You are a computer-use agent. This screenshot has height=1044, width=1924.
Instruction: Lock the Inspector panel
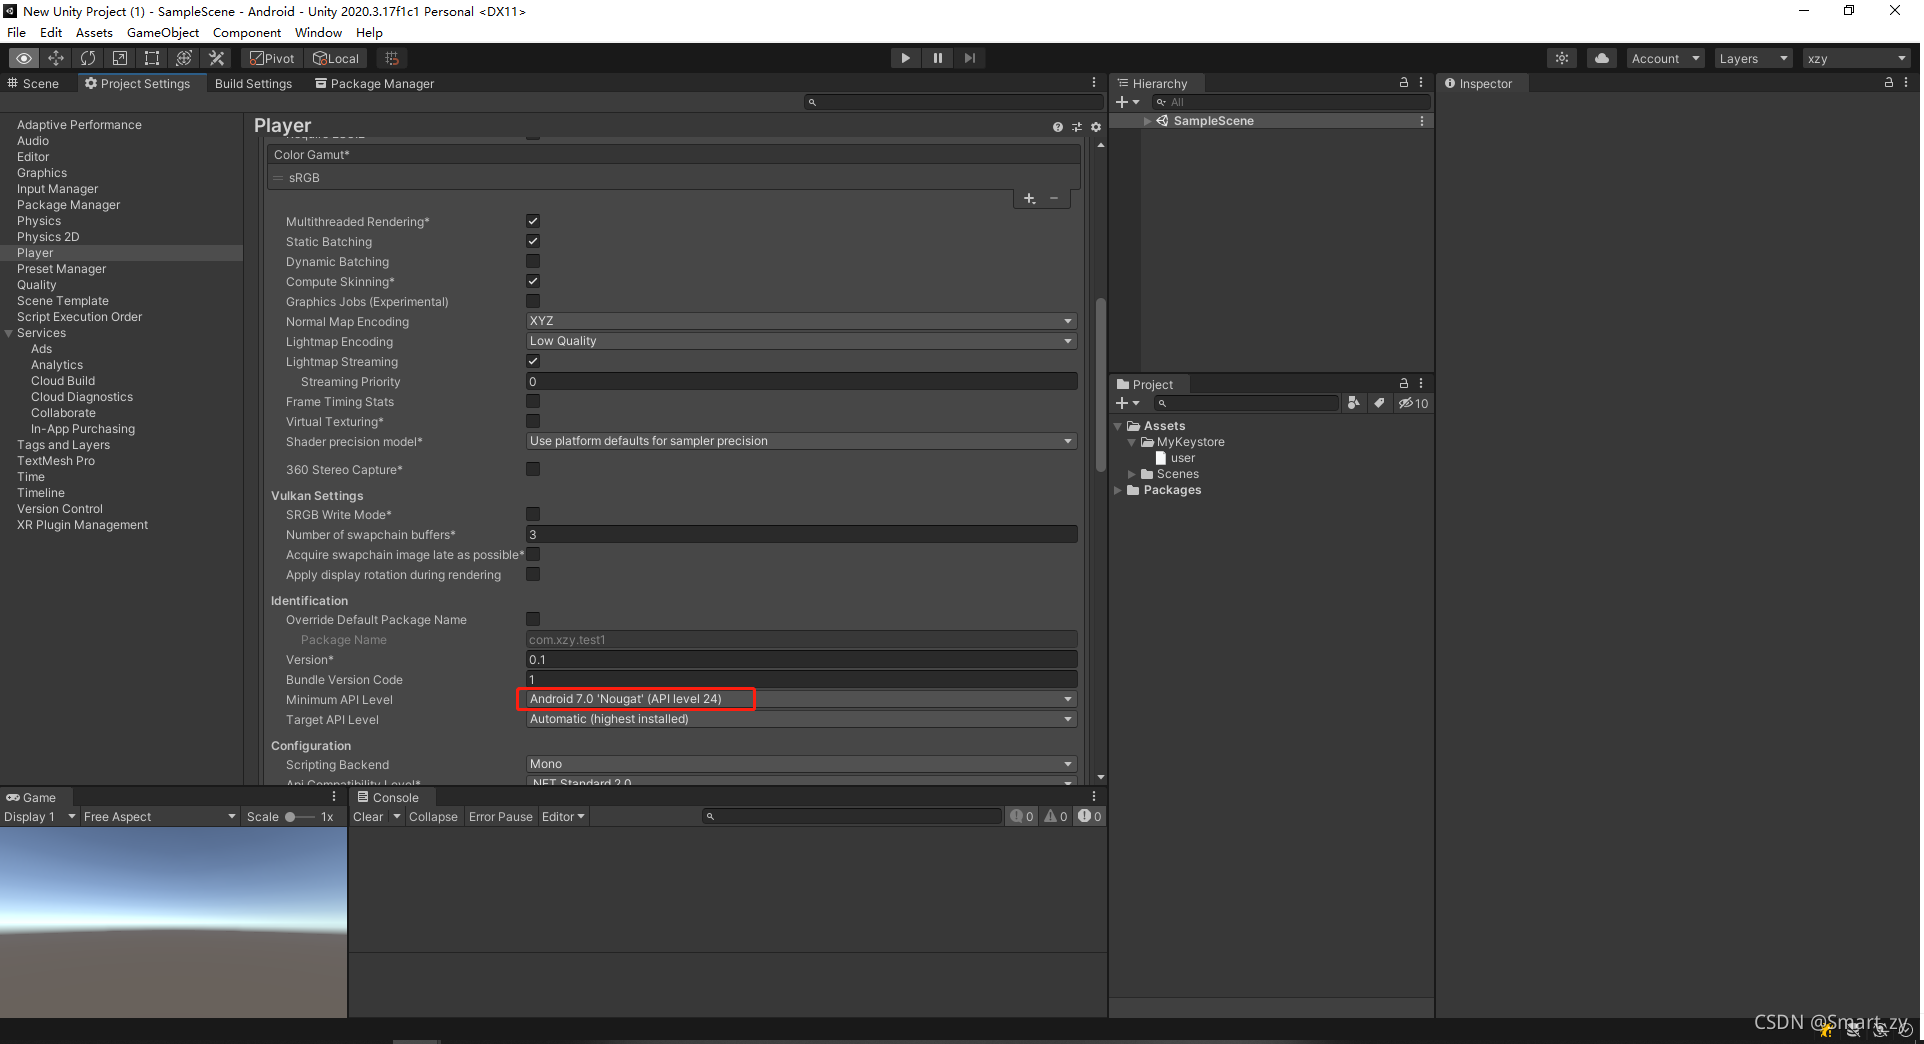tap(1889, 83)
